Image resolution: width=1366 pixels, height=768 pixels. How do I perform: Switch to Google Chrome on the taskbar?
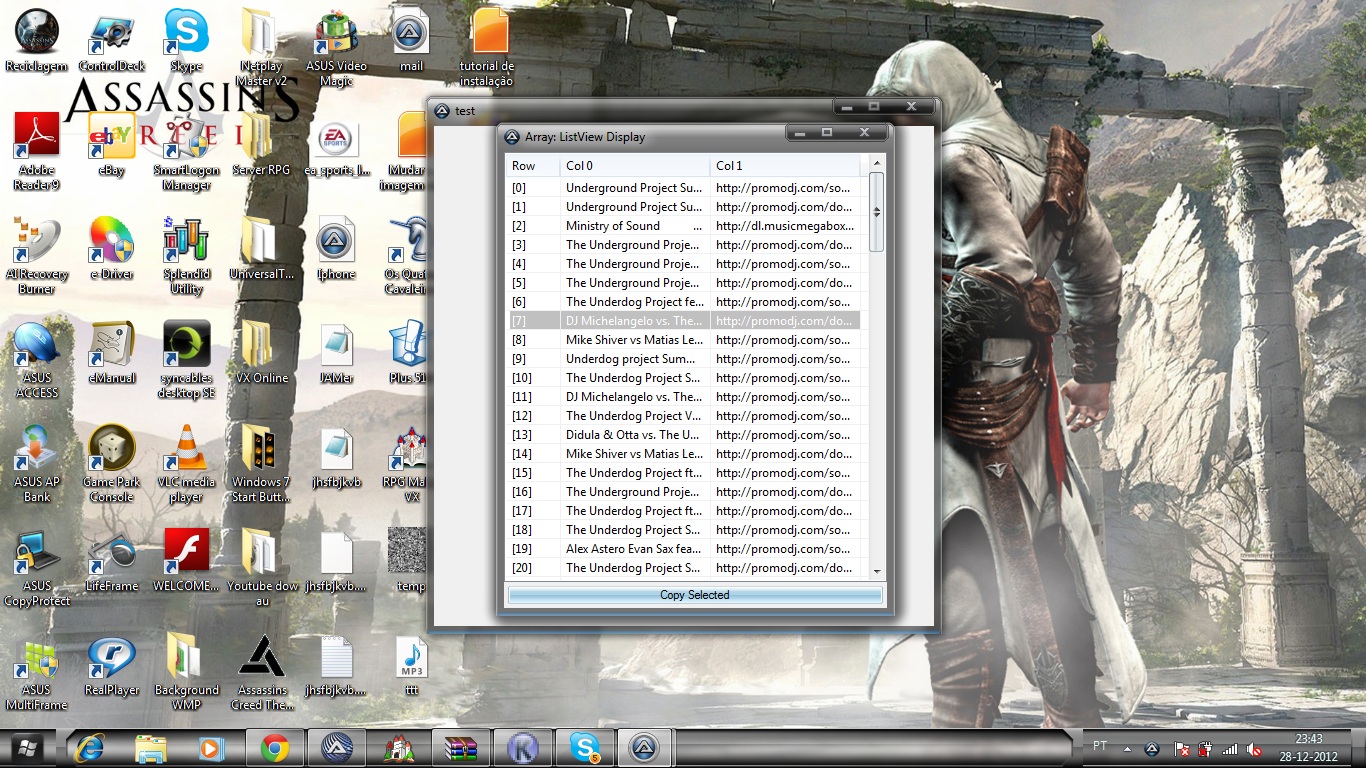pos(275,748)
